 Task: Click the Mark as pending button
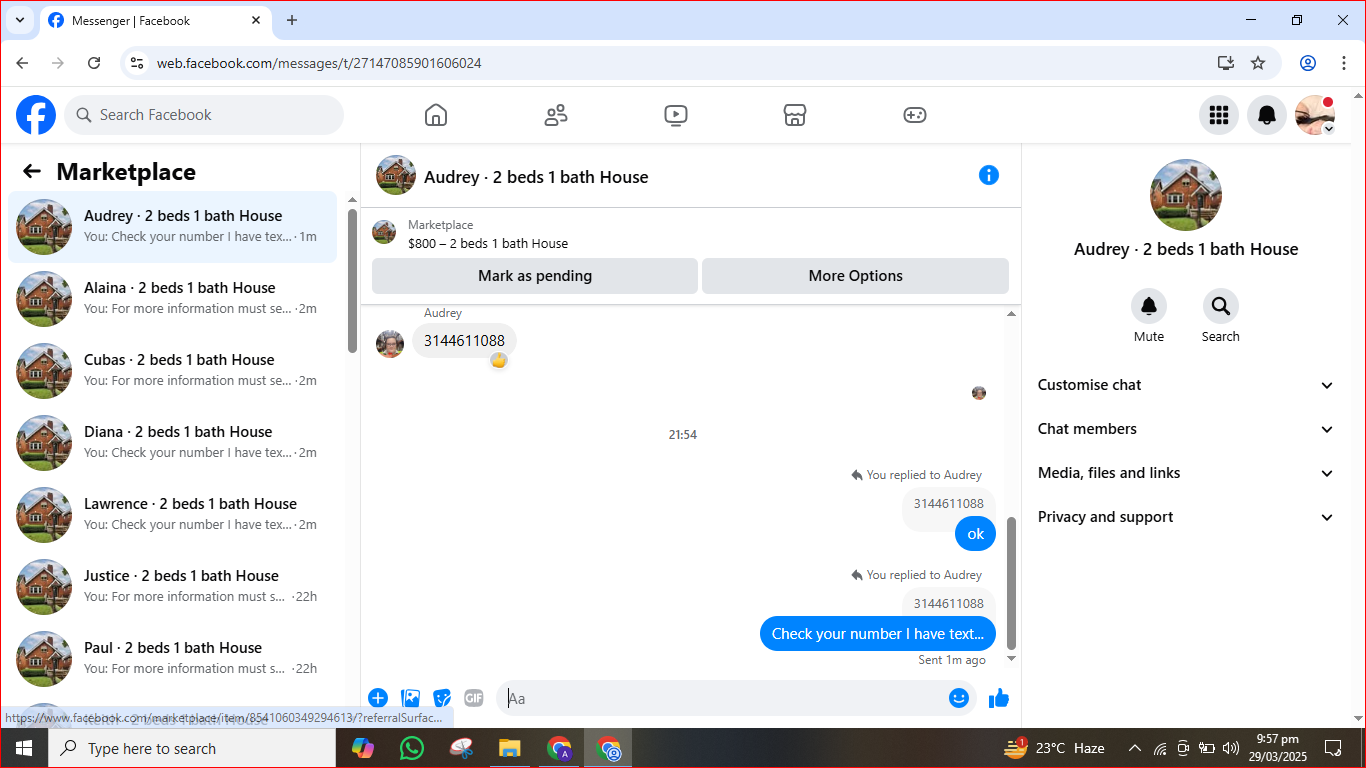point(535,276)
